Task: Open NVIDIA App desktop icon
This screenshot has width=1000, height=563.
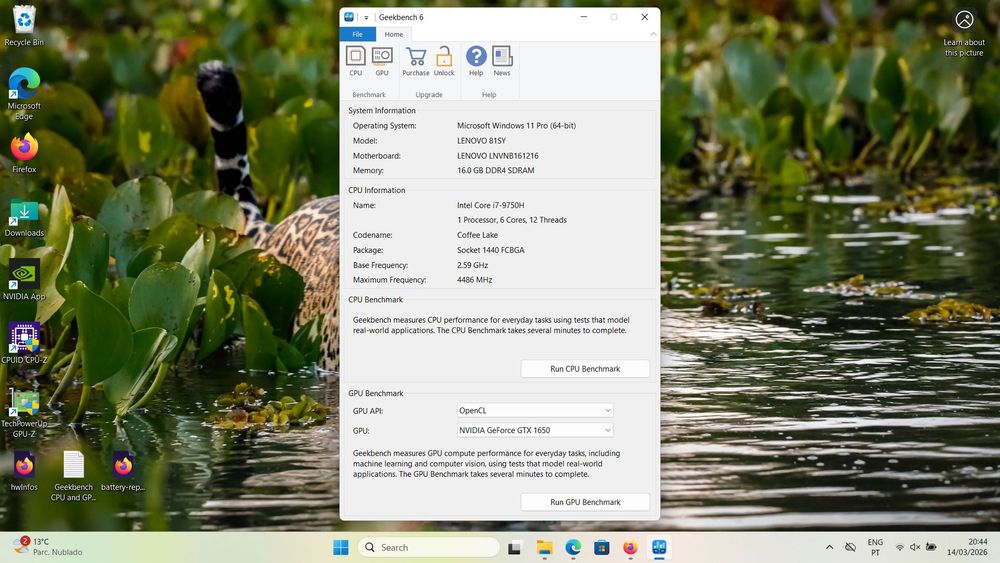Action: (x=24, y=280)
